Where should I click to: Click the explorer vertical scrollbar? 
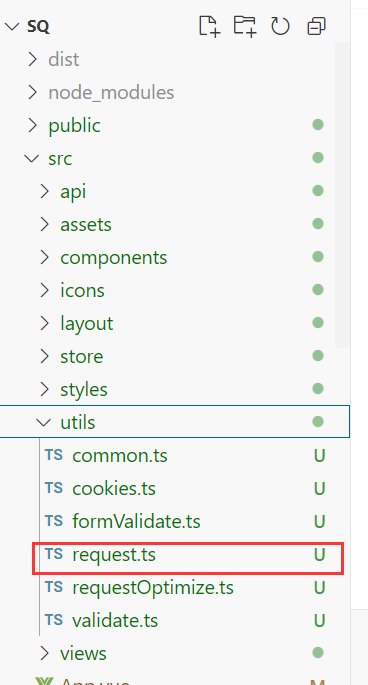tap(342, 195)
